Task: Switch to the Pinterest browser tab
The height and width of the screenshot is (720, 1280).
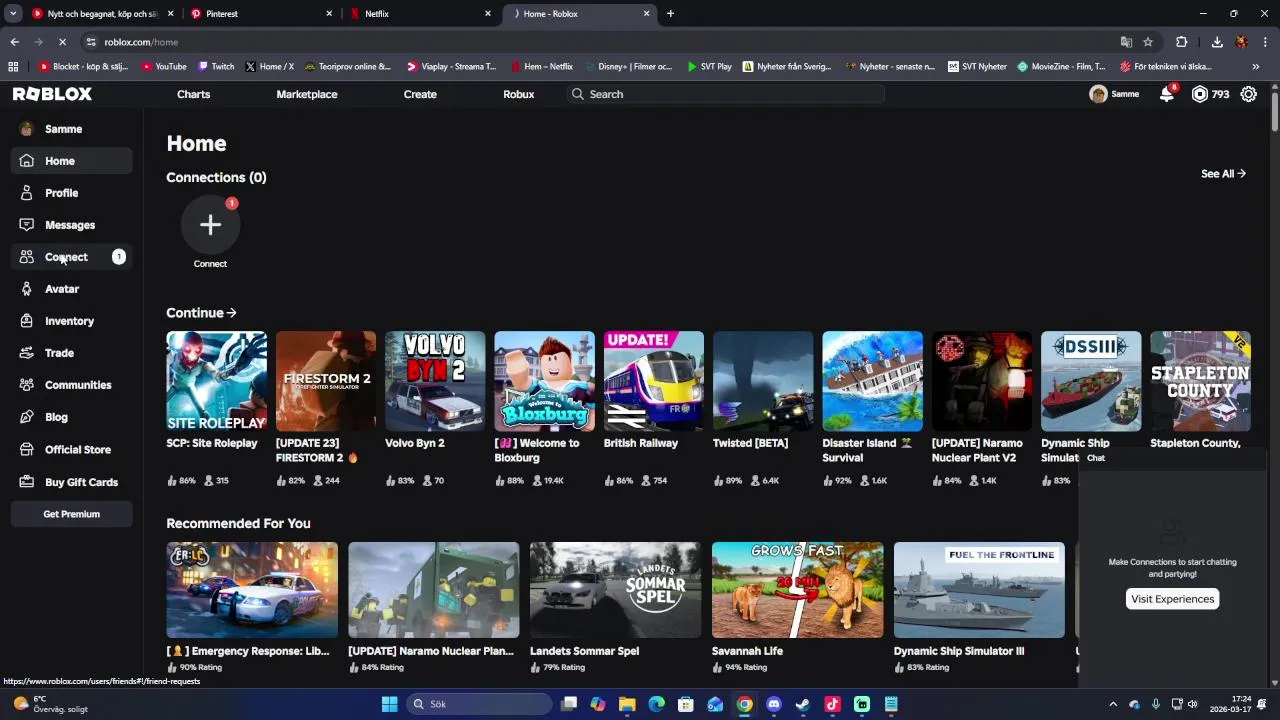Action: (262, 14)
